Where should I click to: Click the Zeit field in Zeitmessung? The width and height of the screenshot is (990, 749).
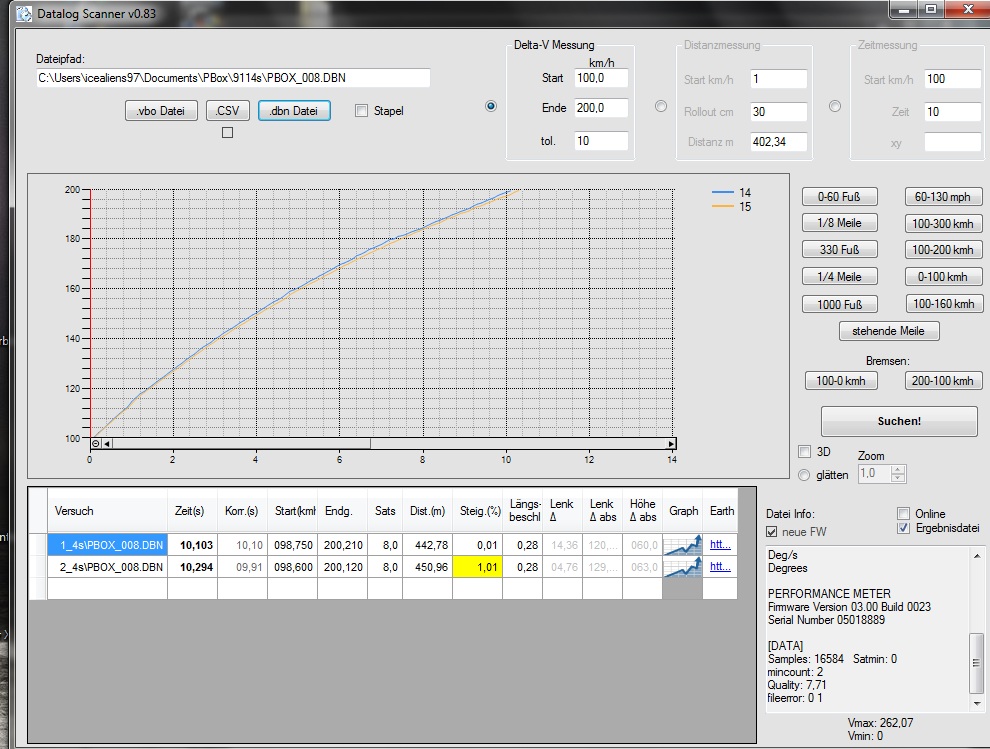(952, 112)
